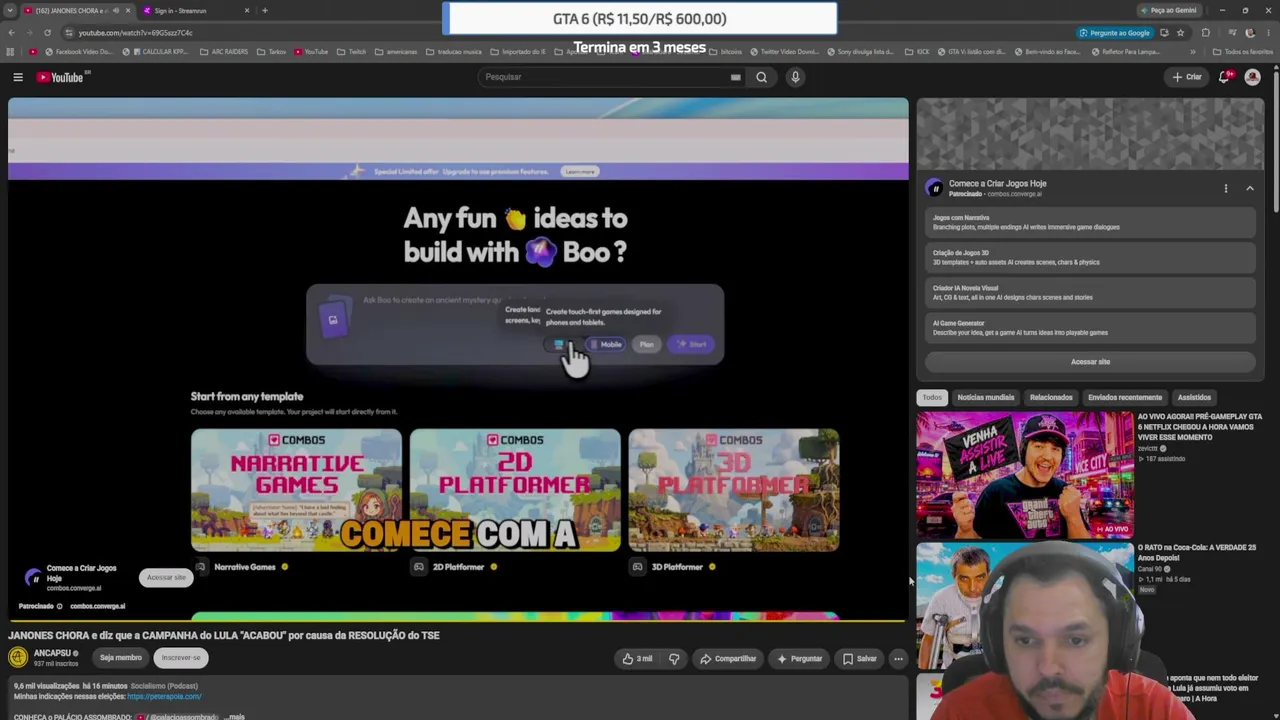Viewport: 1280px width, 720px height.
Task: Open the Chrome apps grid shortcut
Action: [11, 52]
